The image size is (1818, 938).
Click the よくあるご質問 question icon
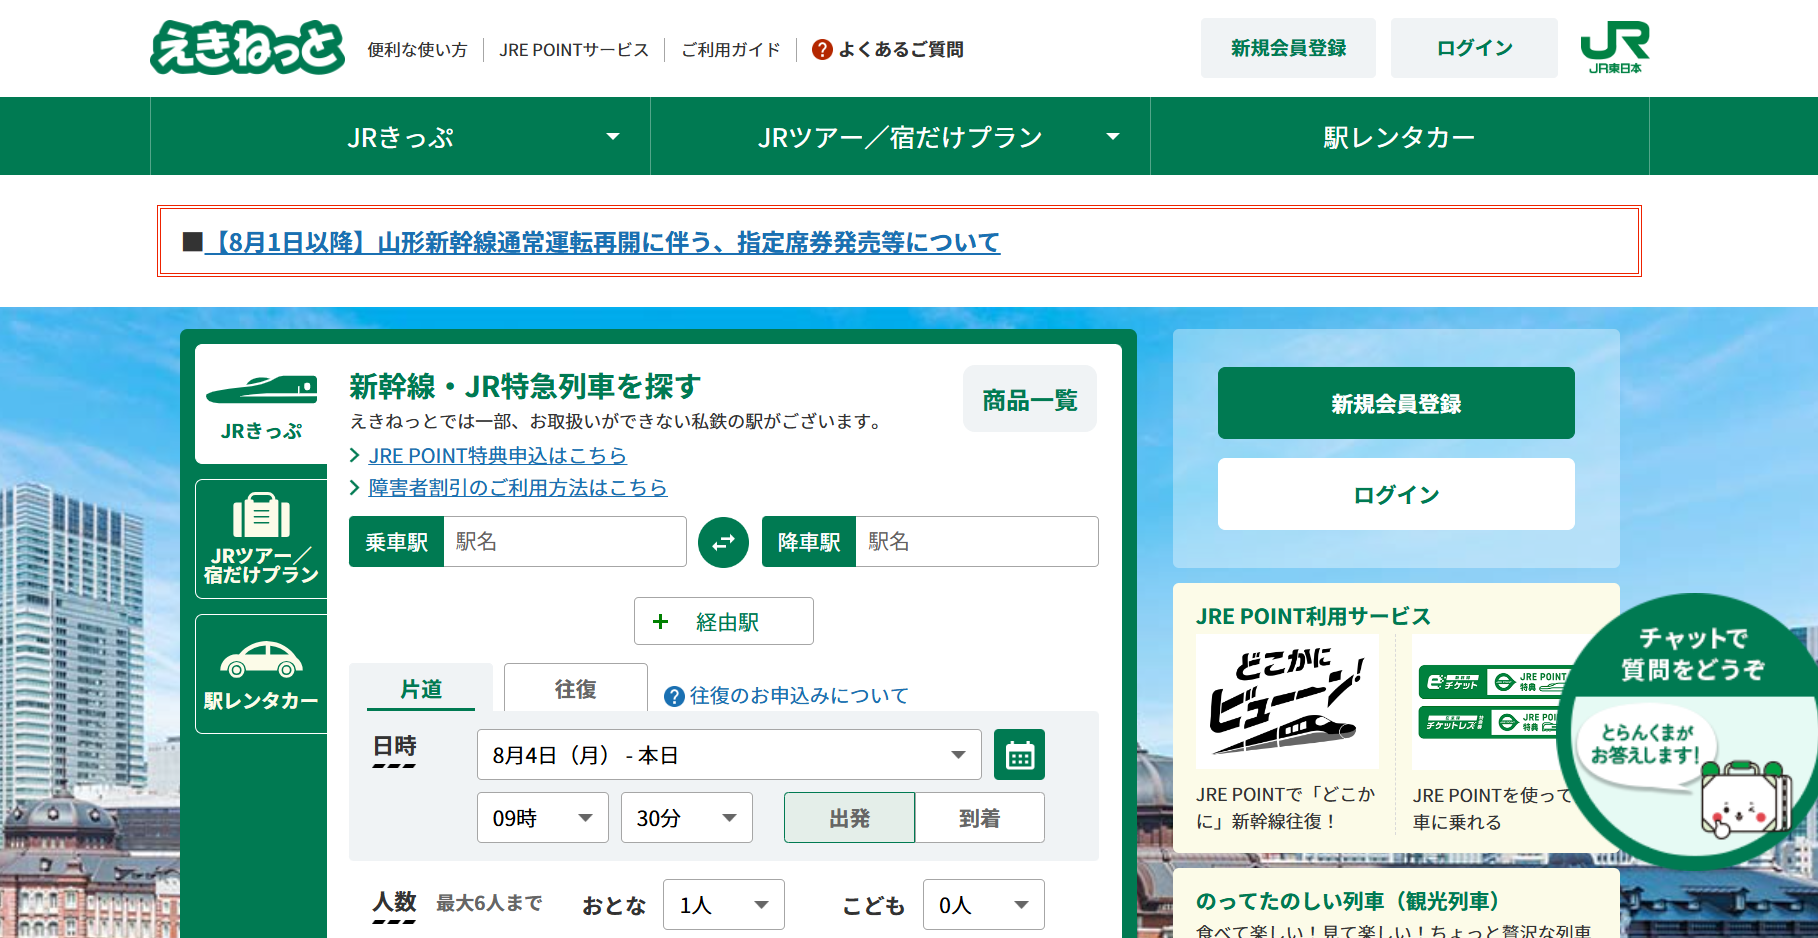tap(822, 49)
